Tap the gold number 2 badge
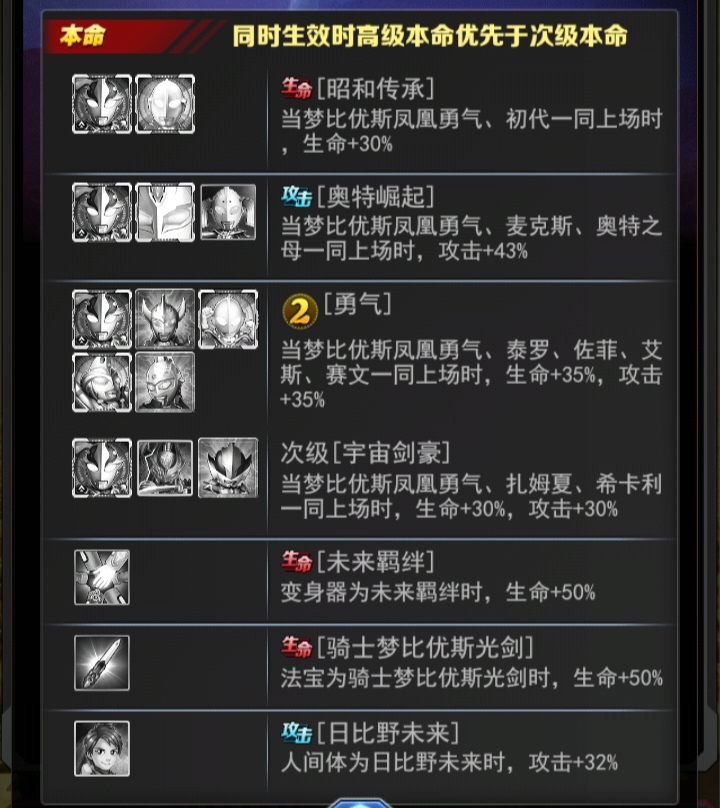Screen dimensions: 720x808 pyautogui.click(x=299, y=310)
